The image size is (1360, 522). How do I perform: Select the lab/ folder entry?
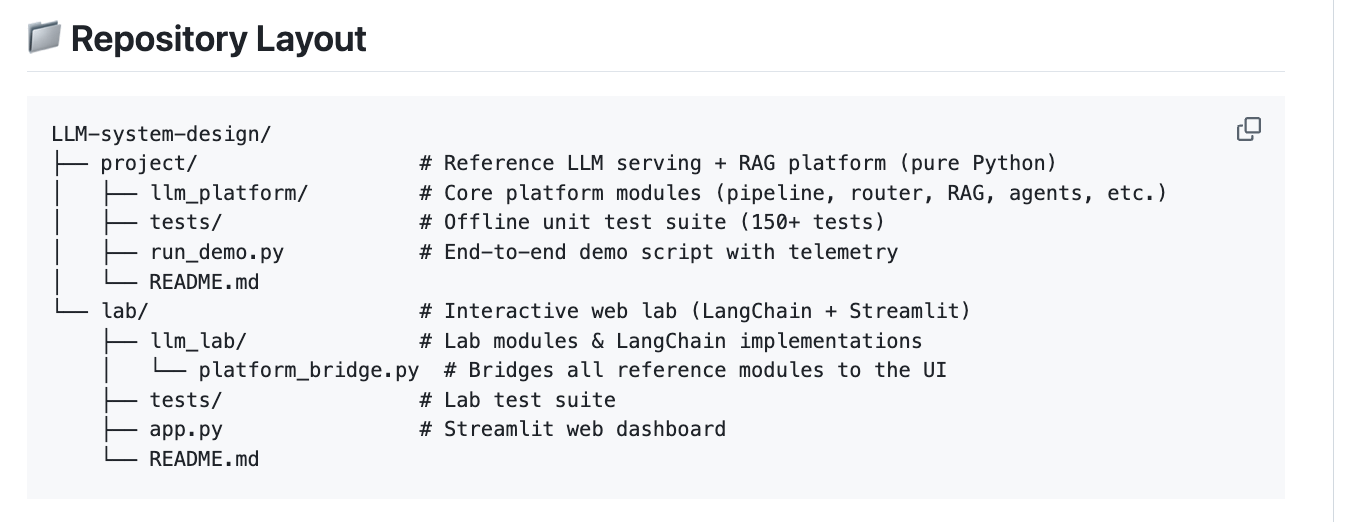(124, 311)
